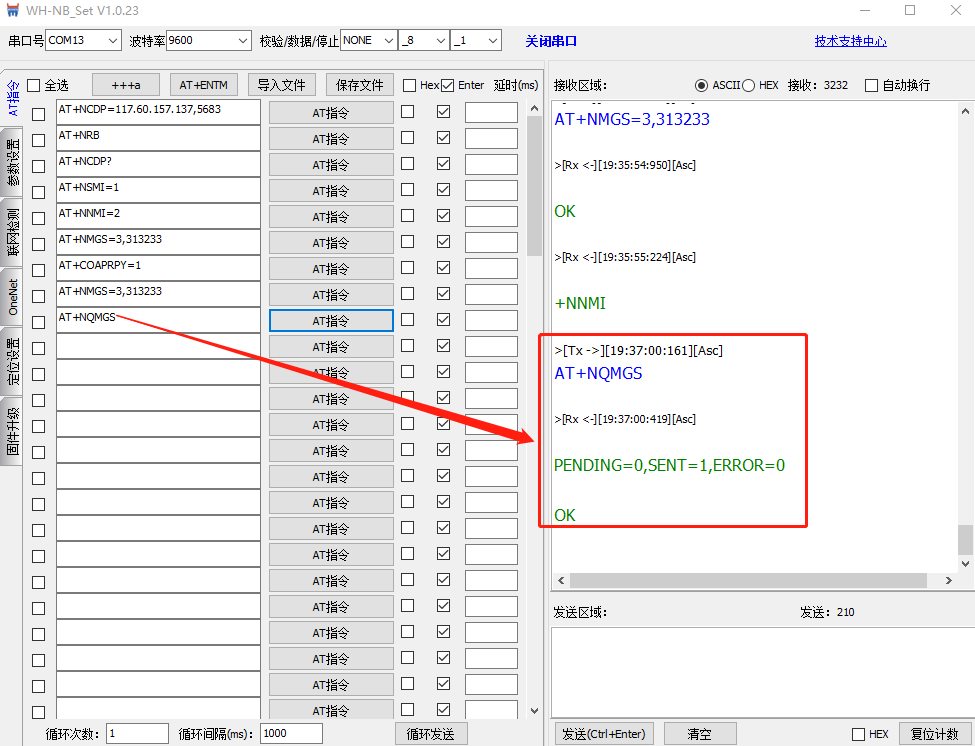
Task: Click delay field in the AT+NCDP? row
Action: click(x=491, y=165)
